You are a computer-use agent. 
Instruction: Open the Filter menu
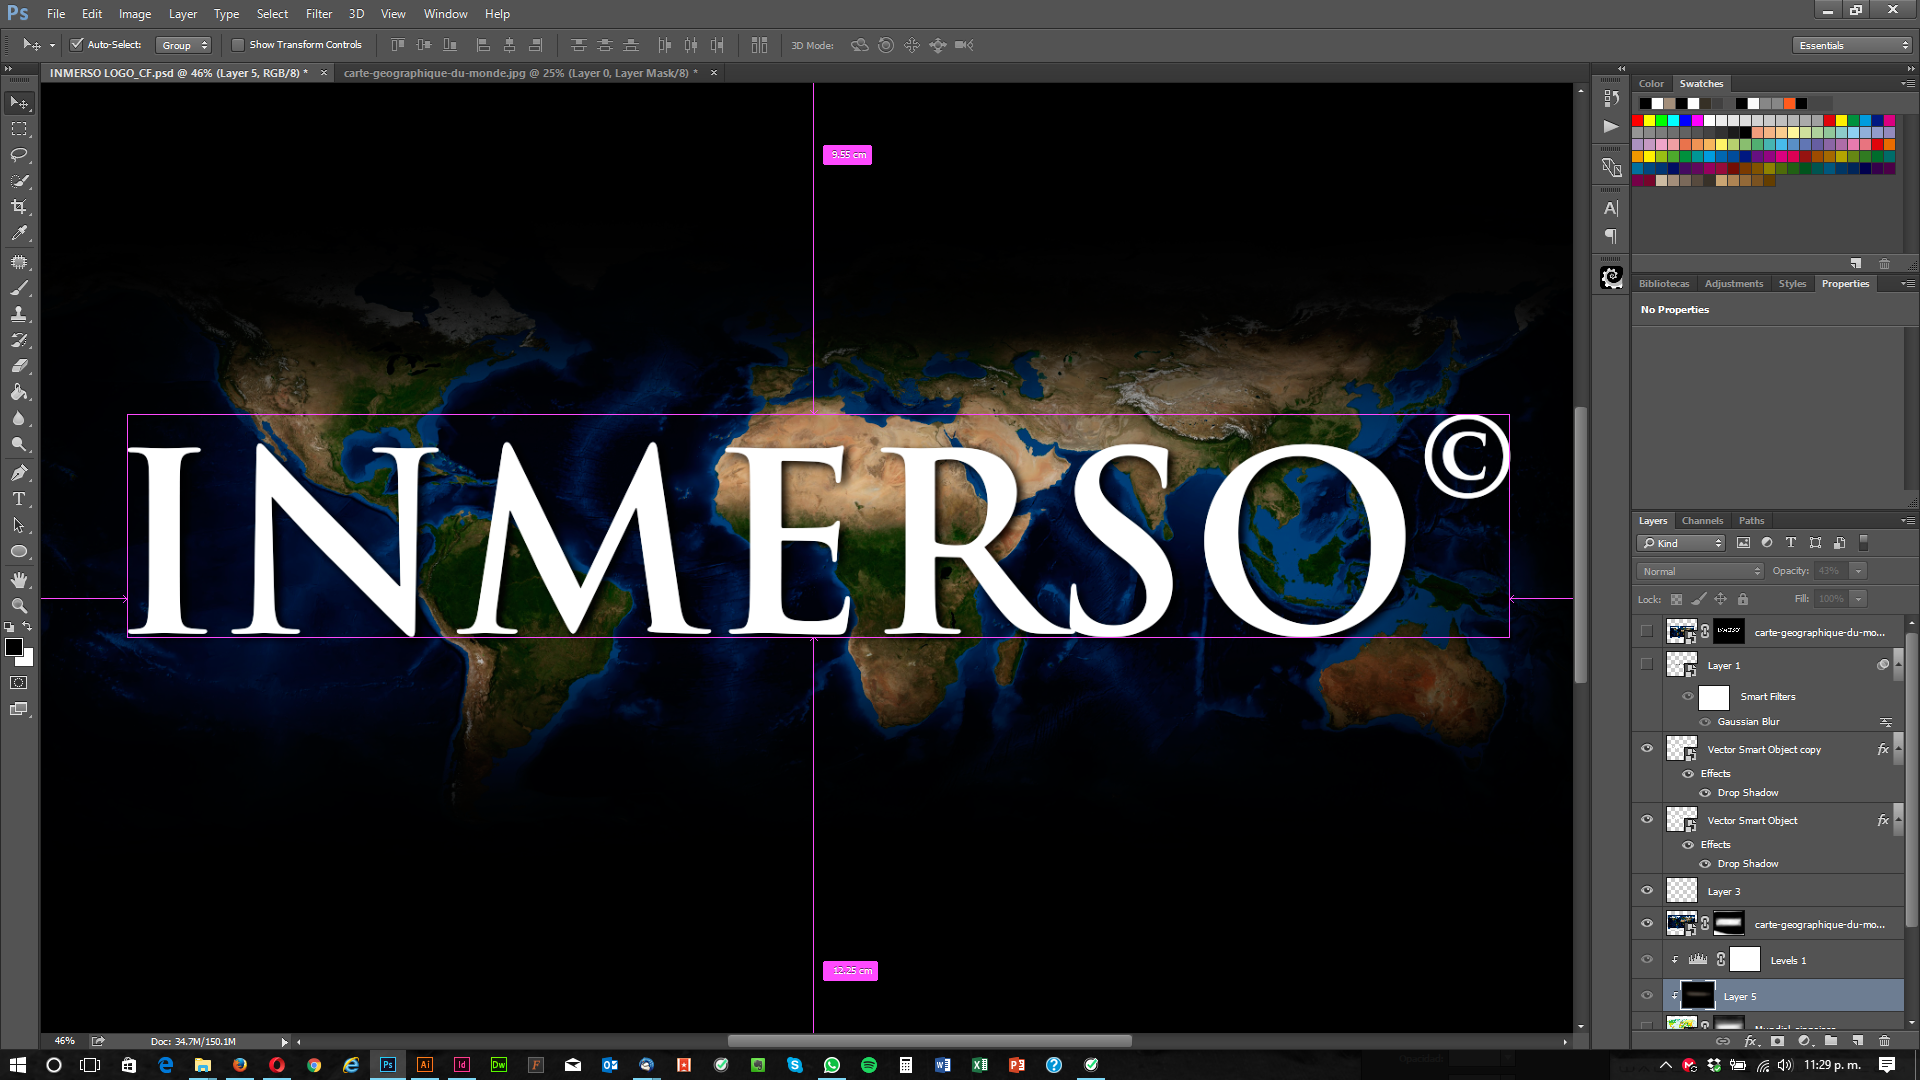pyautogui.click(x=319, y=14)
